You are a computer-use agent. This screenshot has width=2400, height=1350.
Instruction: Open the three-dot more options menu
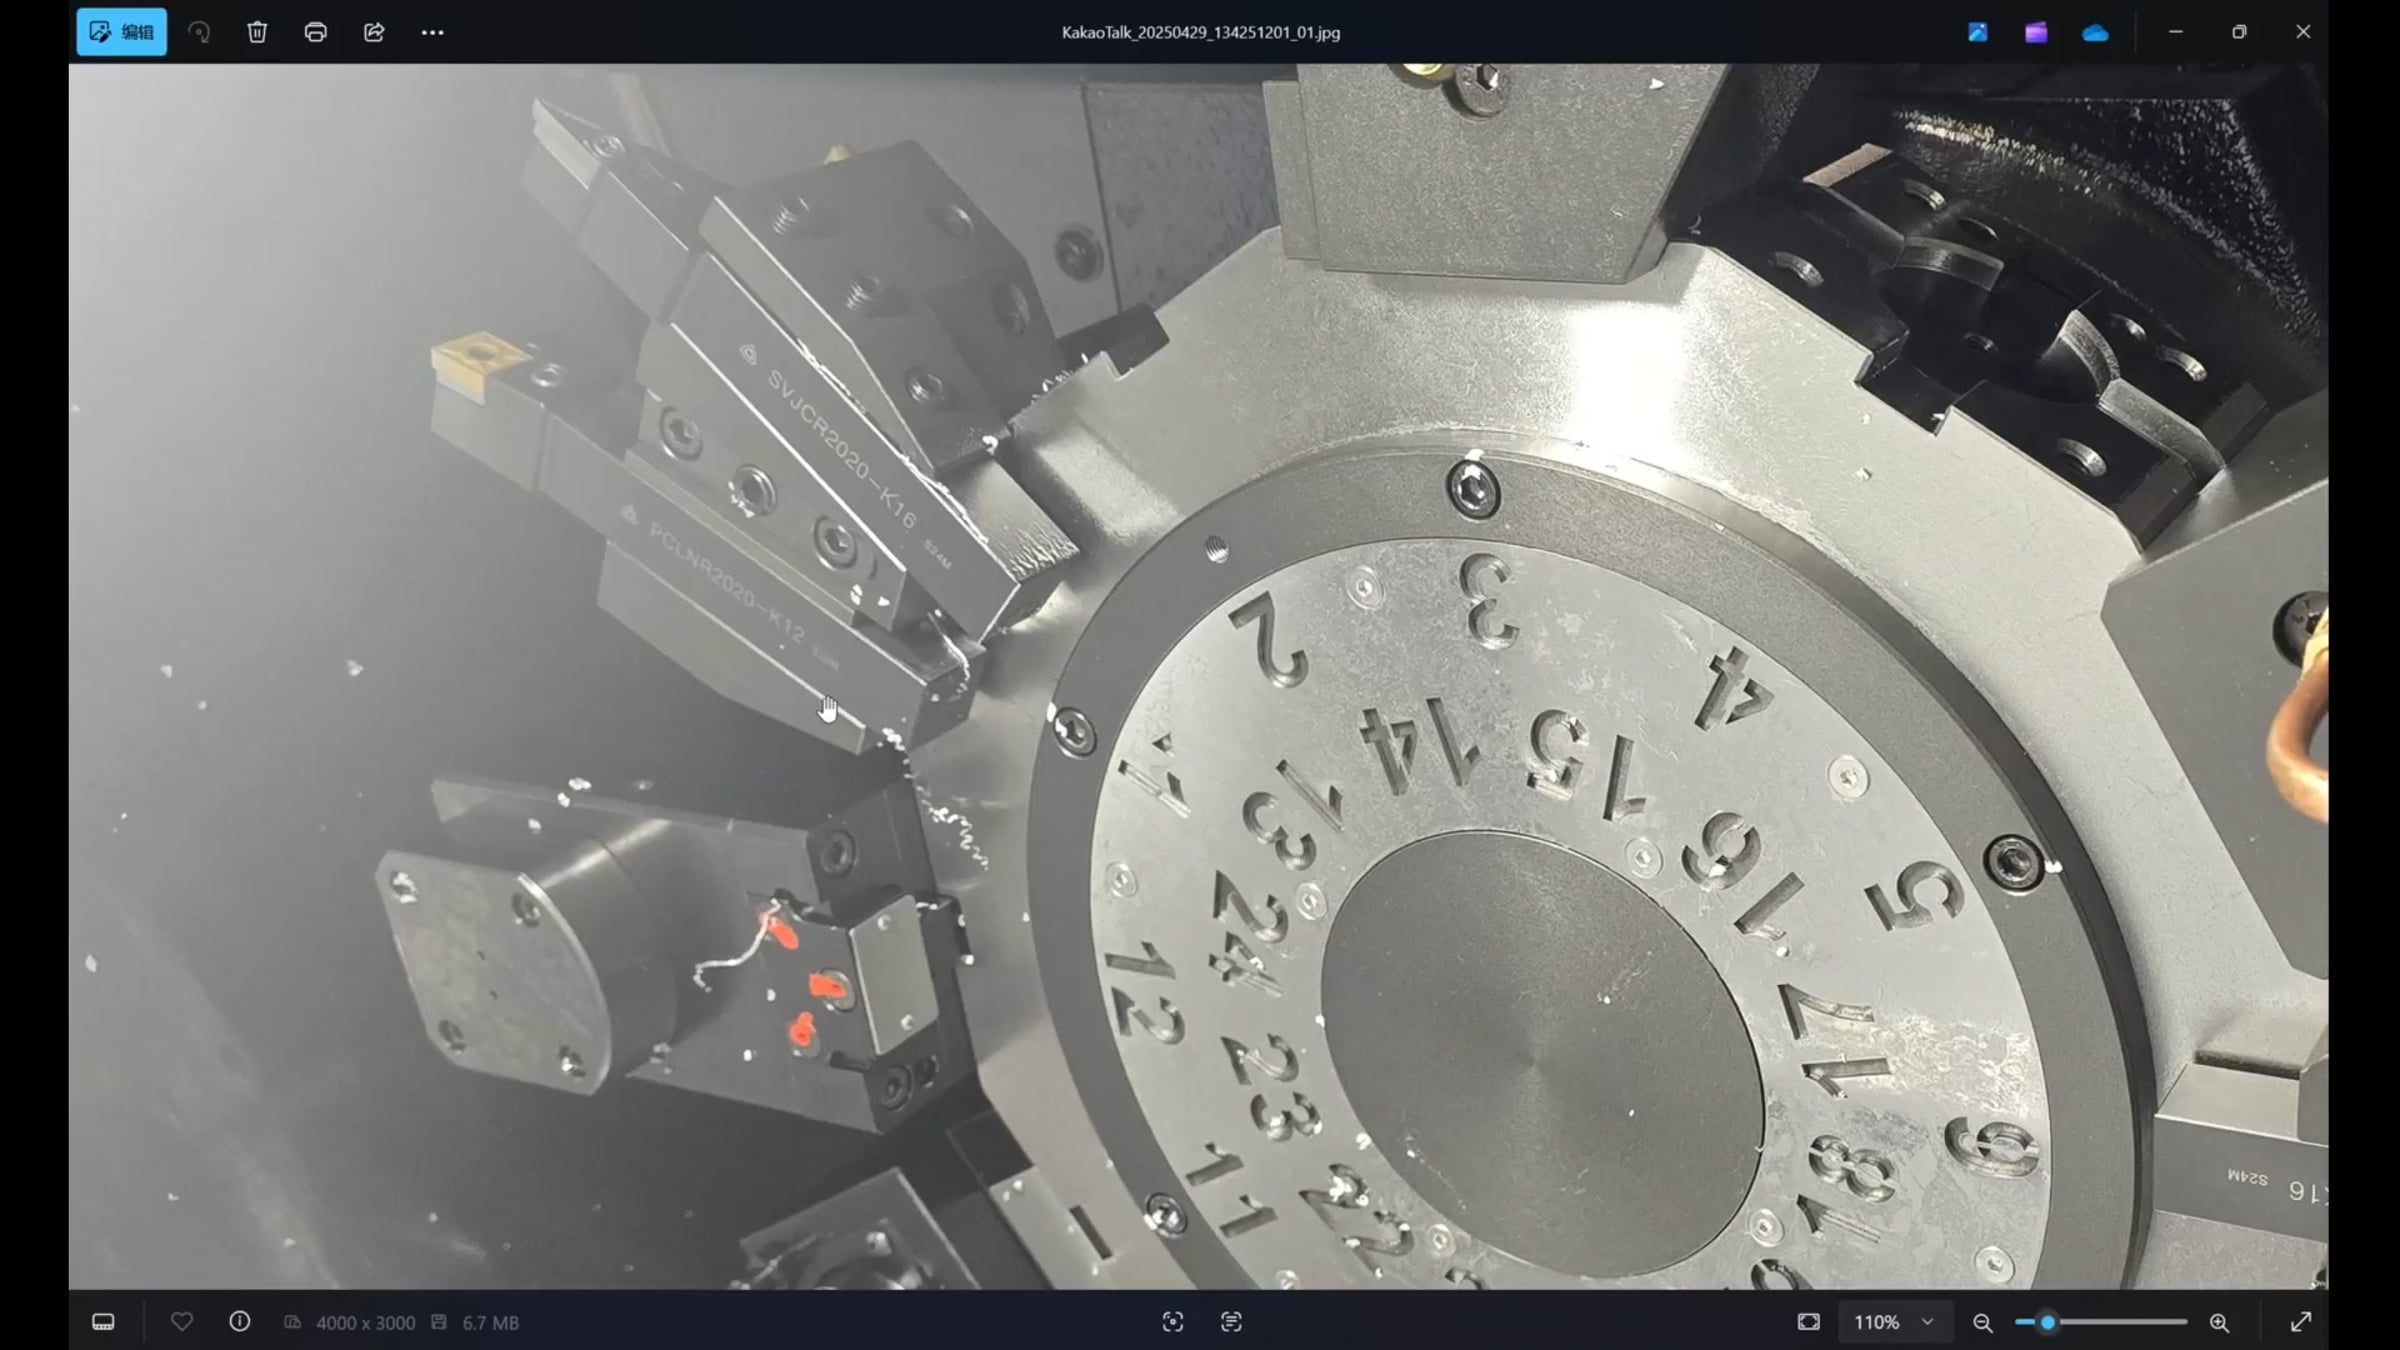[x=432, y=32]
